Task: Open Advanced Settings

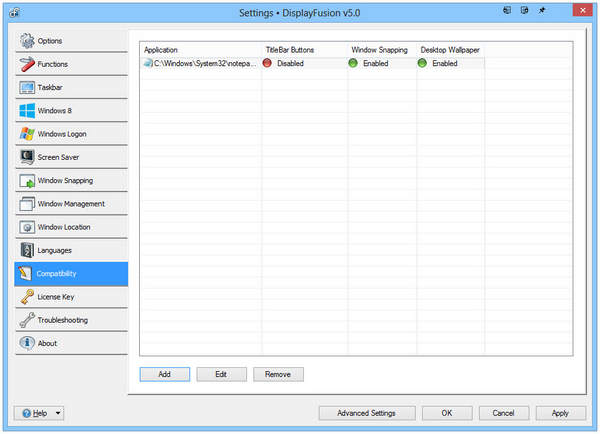Action: click(367, 413)
